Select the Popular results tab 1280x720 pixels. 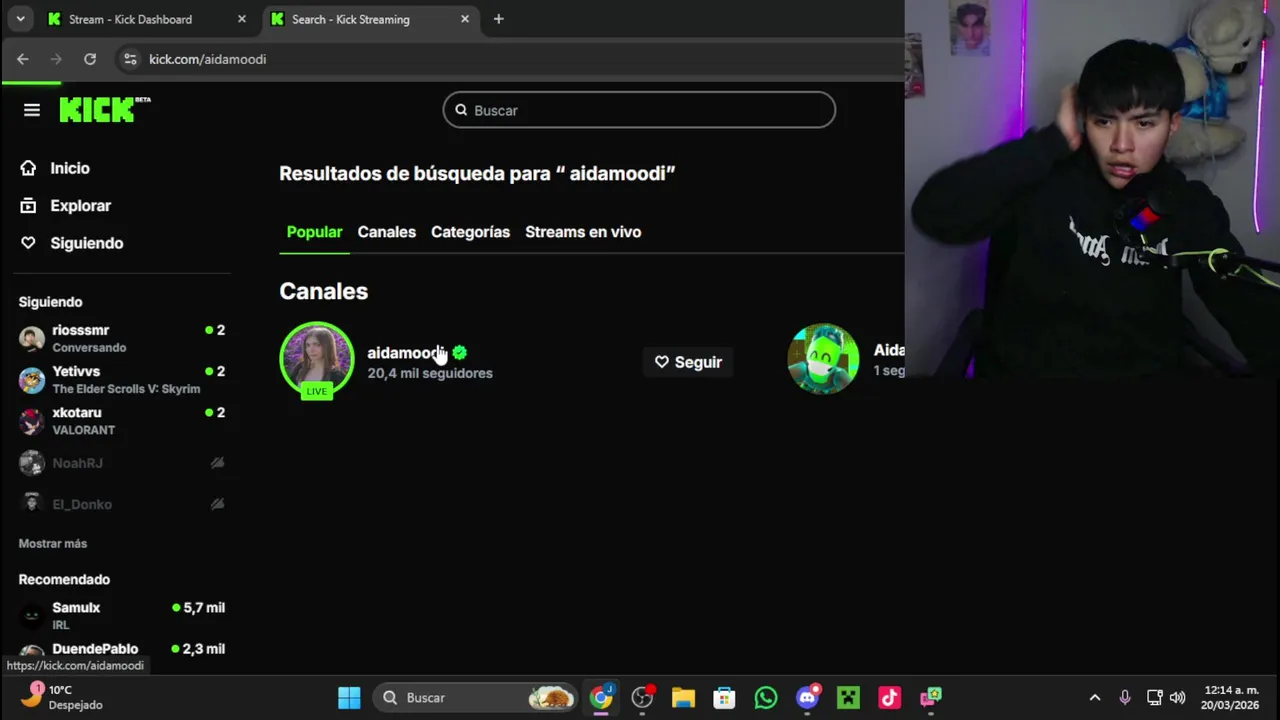314,231
